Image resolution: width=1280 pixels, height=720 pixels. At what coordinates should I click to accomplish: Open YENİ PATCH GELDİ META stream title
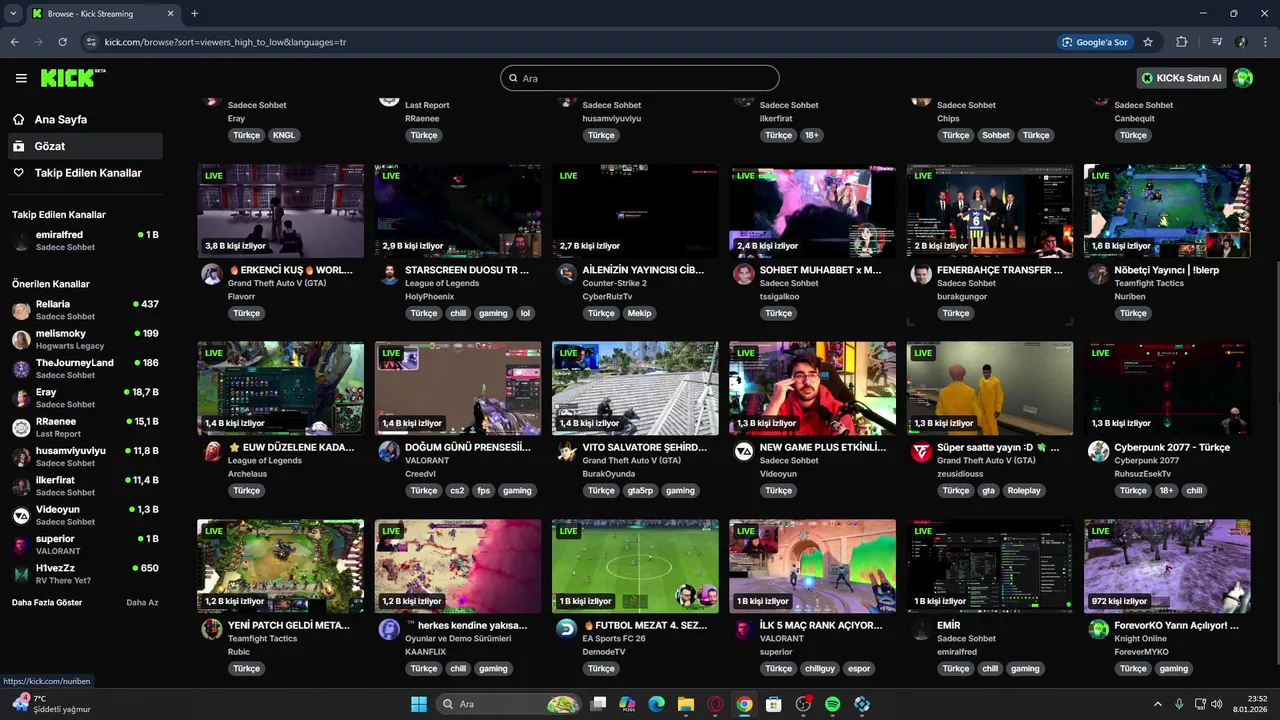tap(289, 625)
